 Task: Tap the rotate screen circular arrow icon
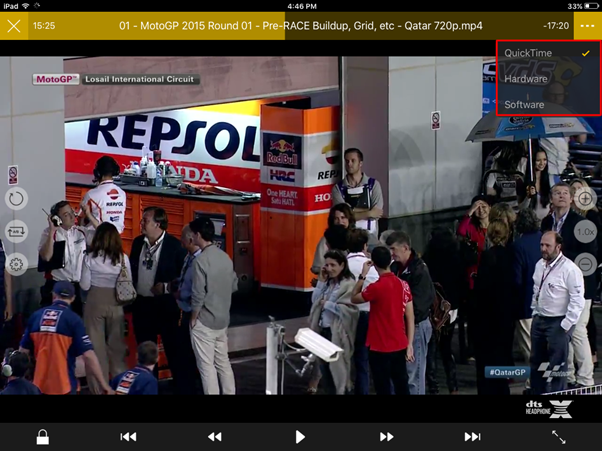pos(16,198)
